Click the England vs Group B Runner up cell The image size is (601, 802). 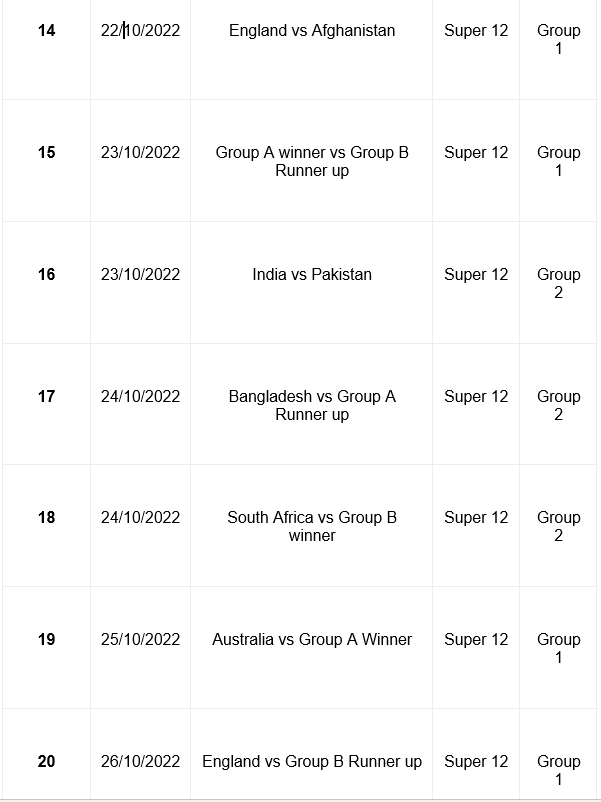click(311, 753)
